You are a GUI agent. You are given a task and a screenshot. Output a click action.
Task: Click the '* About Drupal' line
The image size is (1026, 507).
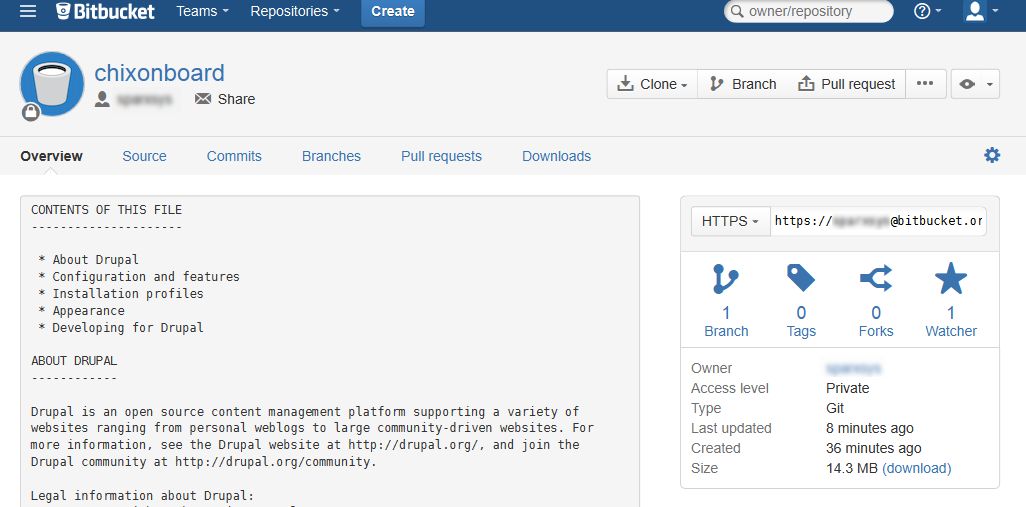tap(88, 260)
